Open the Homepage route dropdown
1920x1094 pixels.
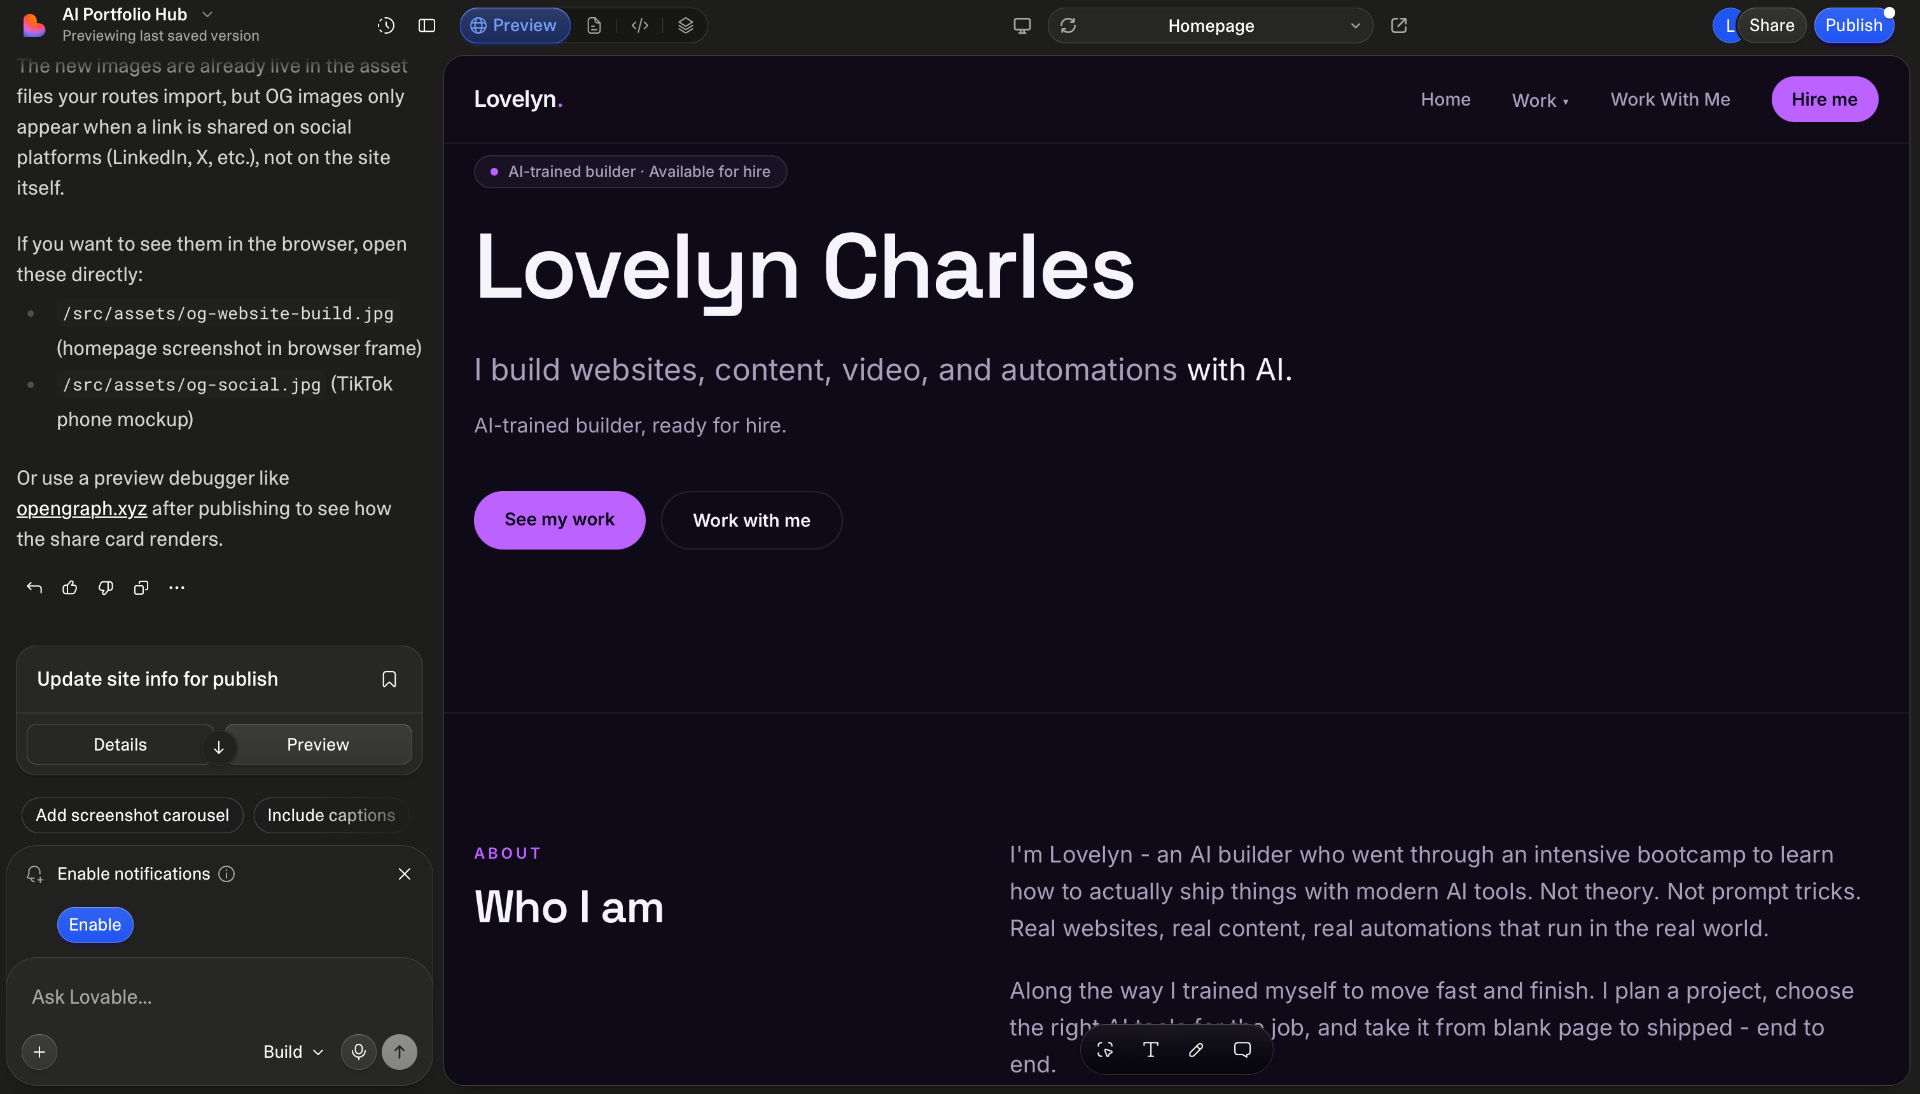point(1211,26)
